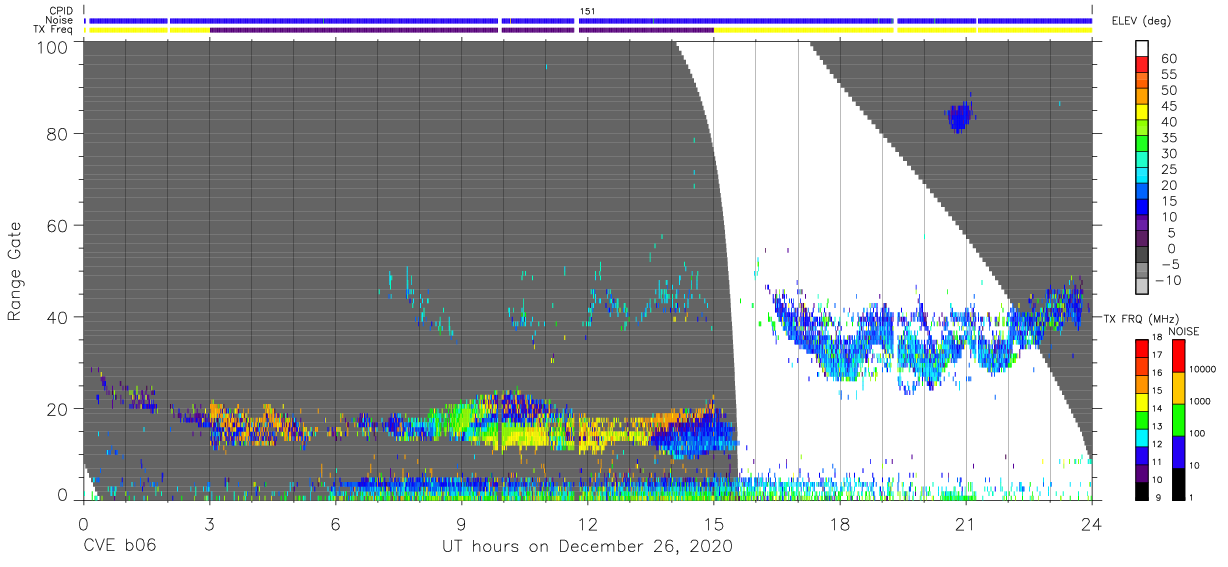Screen dimensions: 1228x567
Task: Click the y-axis tick label '20'
Action: 59,408
